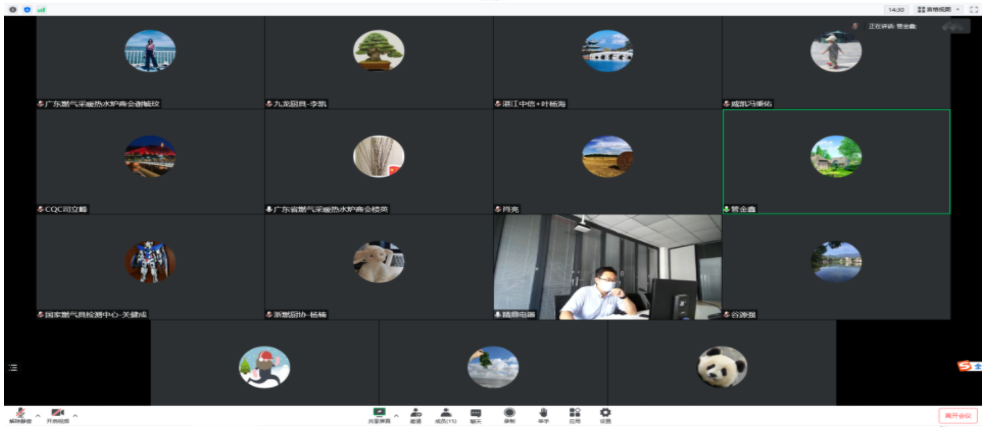This screenshot has width=982, height=427.
Task: Enter fullscreen mode from top-right corner
Action: [973, 9]
